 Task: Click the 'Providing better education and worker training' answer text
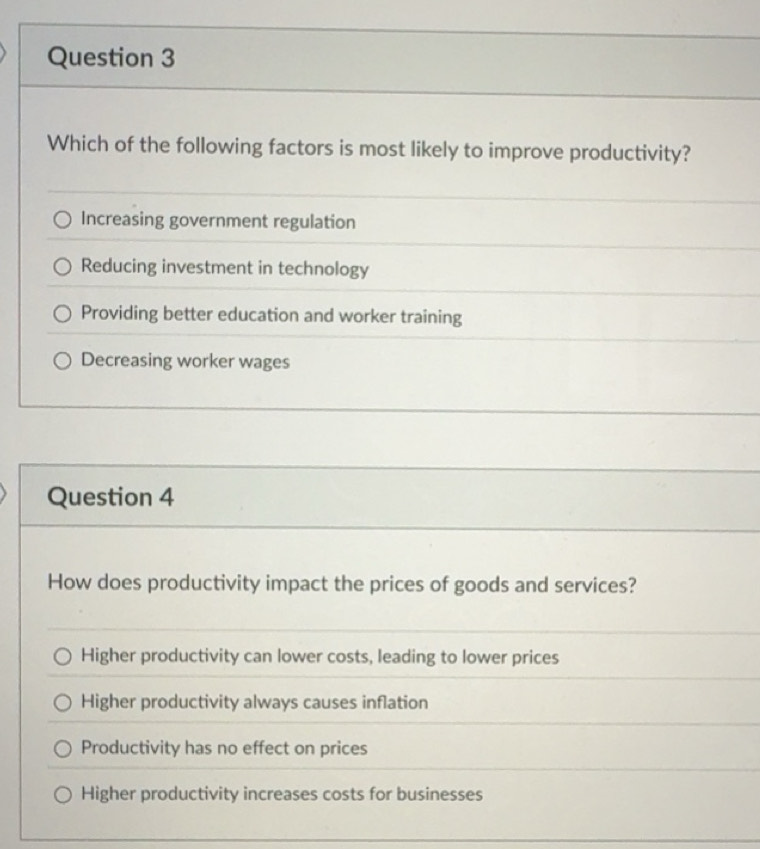(271, 316)
